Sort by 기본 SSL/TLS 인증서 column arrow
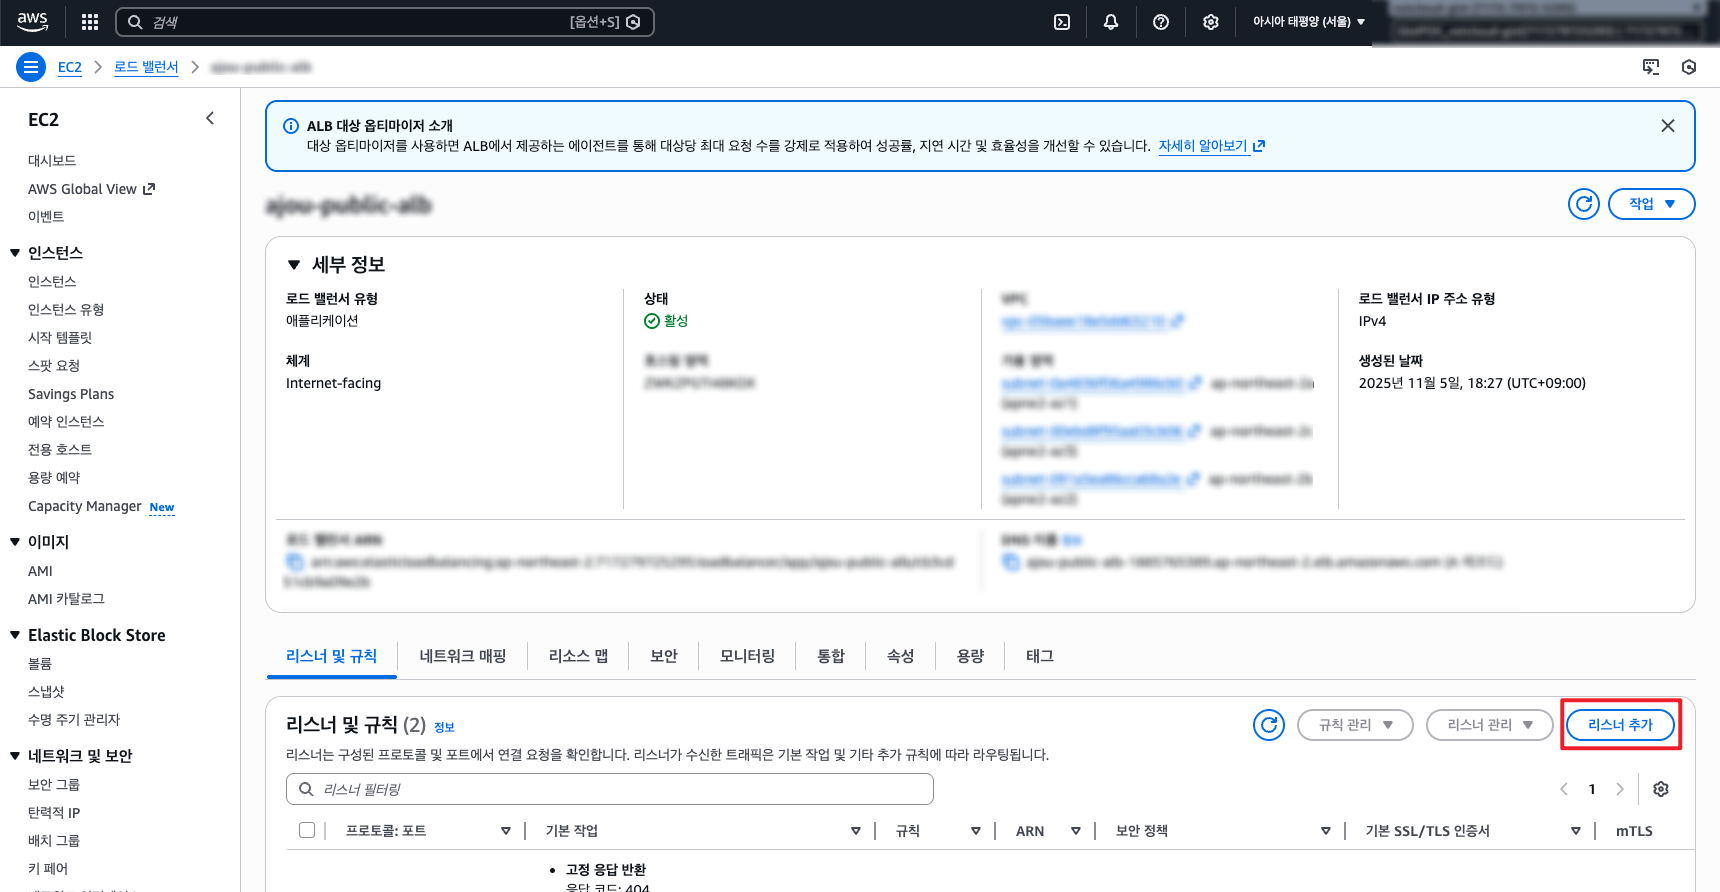The height and width of the screenshot is (892, 1720). [1576, 831]
